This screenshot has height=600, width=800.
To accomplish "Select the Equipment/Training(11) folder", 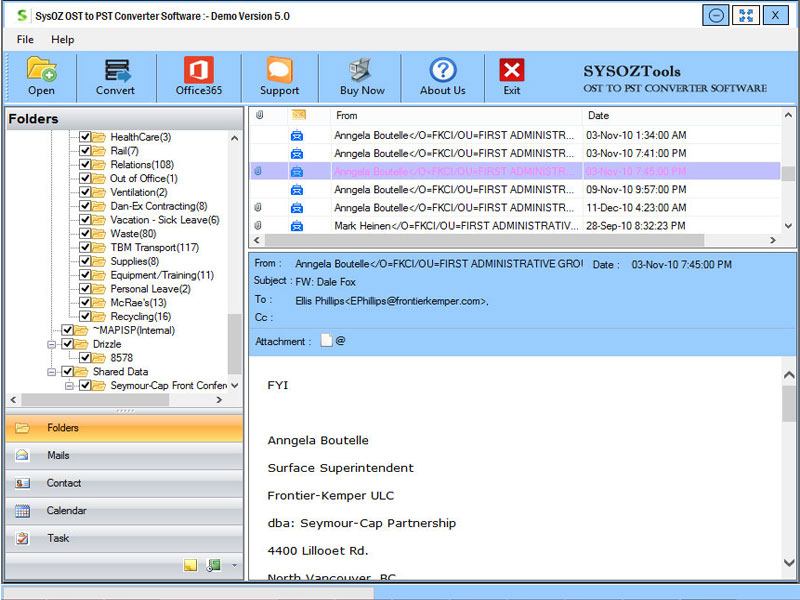I will [x=162, y=275].
